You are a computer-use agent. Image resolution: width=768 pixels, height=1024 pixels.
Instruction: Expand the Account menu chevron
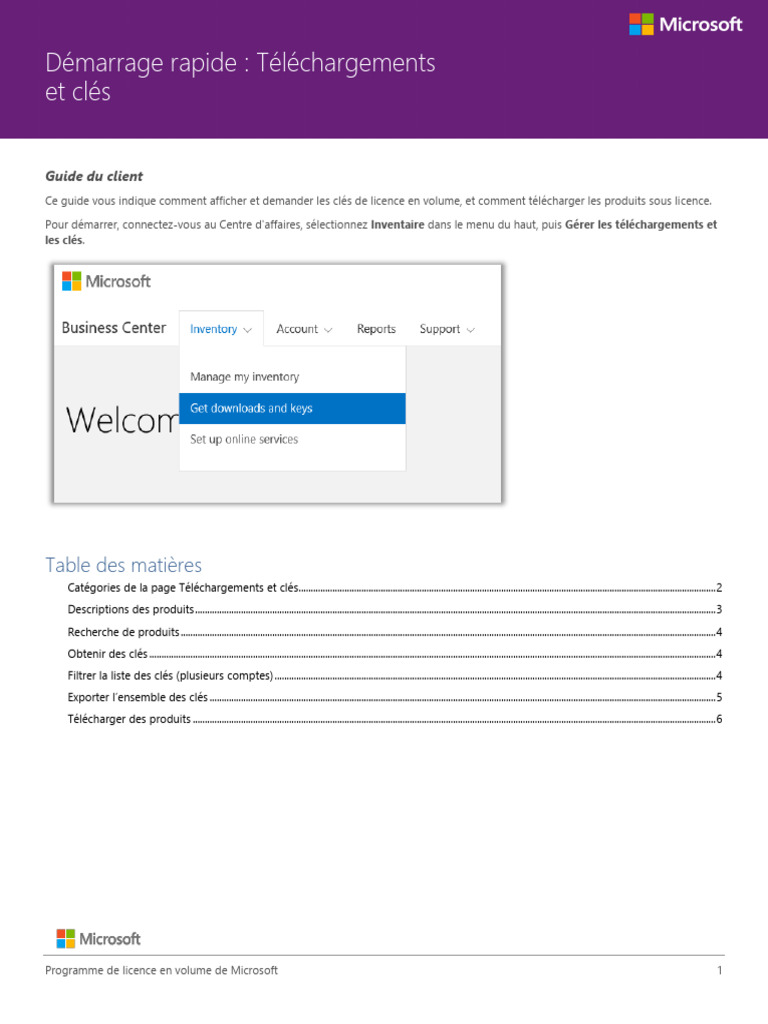click(x=328, y=330)
